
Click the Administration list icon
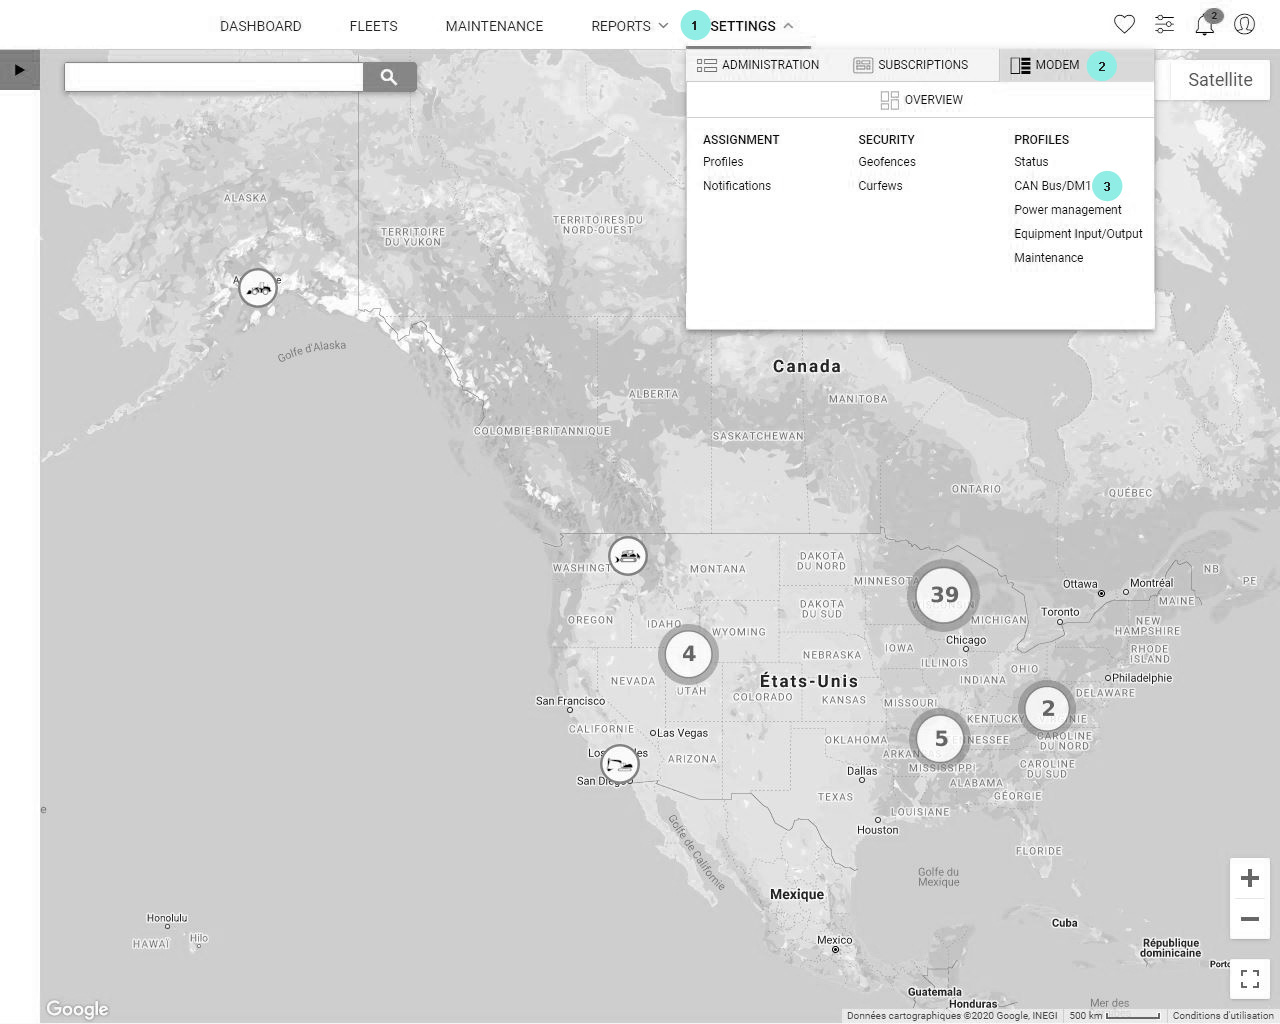(707, 65)
